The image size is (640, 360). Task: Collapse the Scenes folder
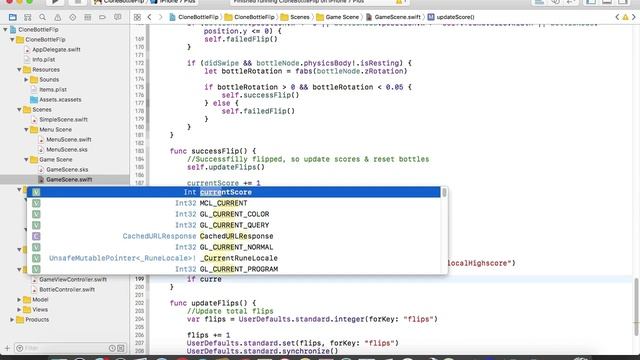(19, 109)
